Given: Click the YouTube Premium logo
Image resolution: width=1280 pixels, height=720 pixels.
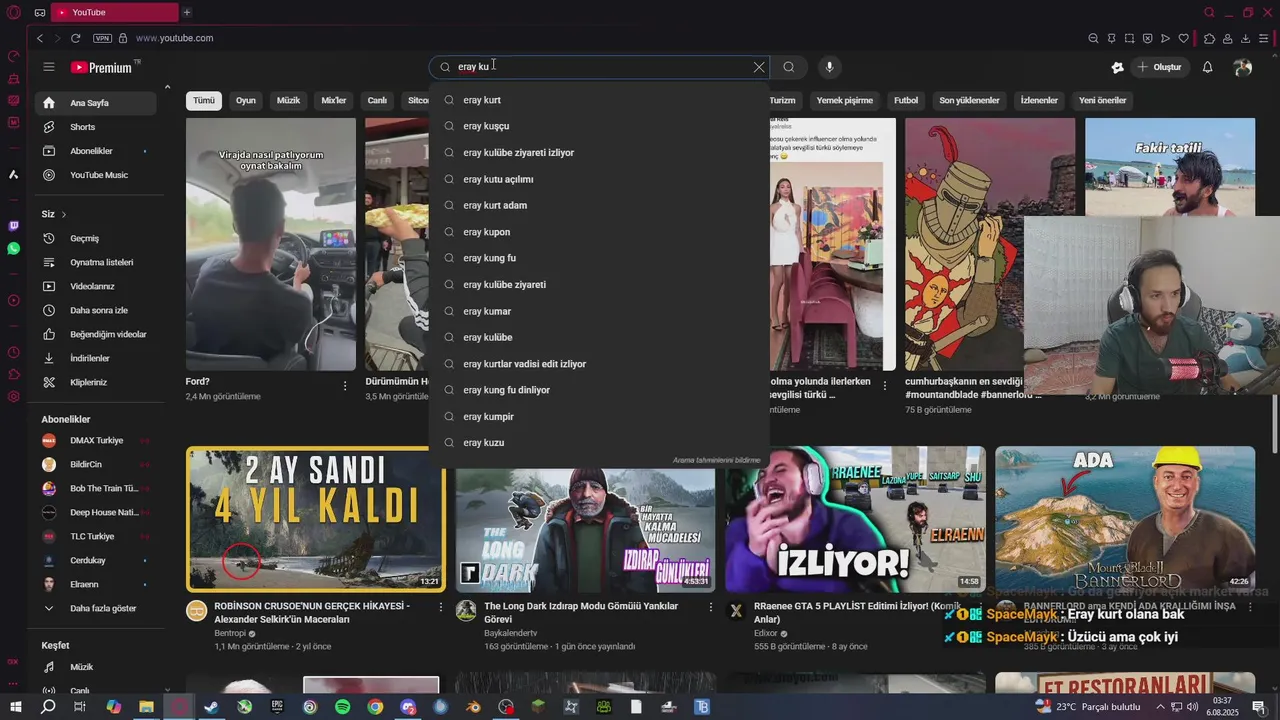Looking at the screenshot, I should tap(105, 67).
